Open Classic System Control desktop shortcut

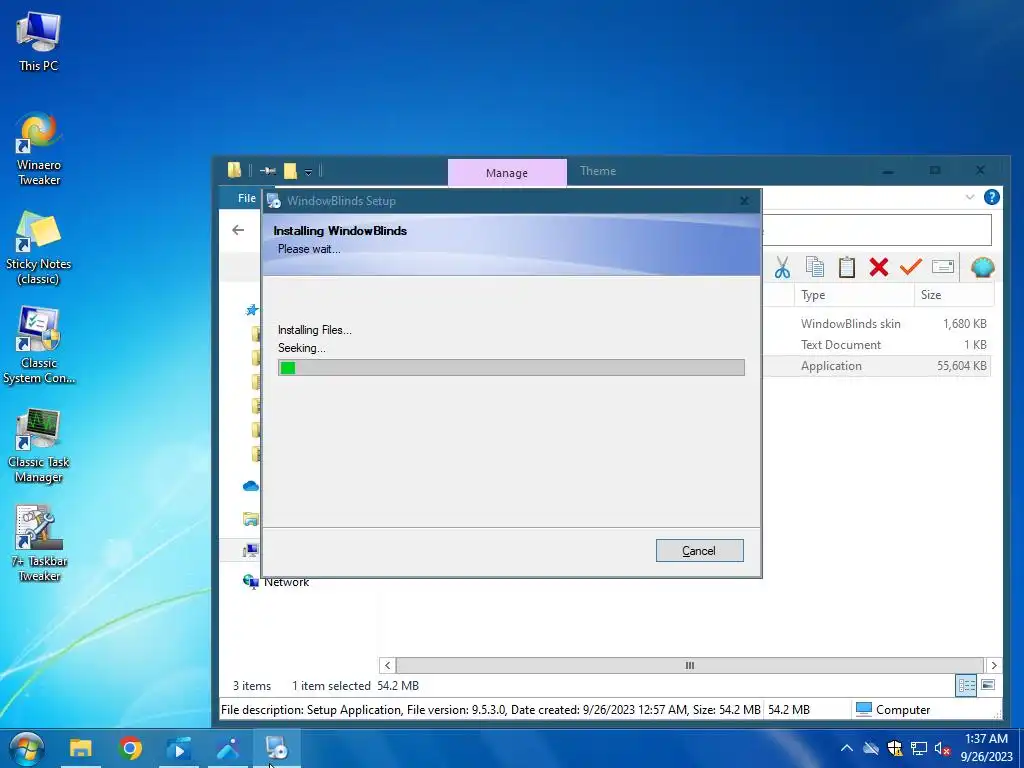(39, 346)
